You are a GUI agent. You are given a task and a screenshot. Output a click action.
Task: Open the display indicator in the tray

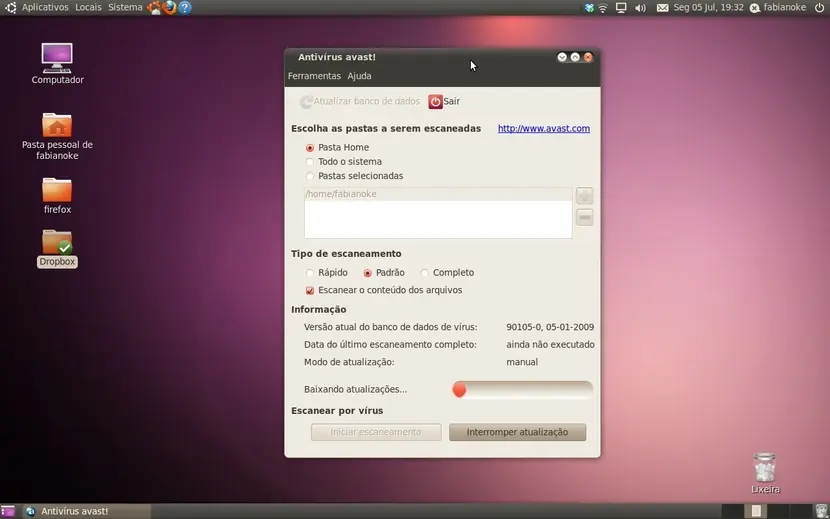(x=621, y=7)
